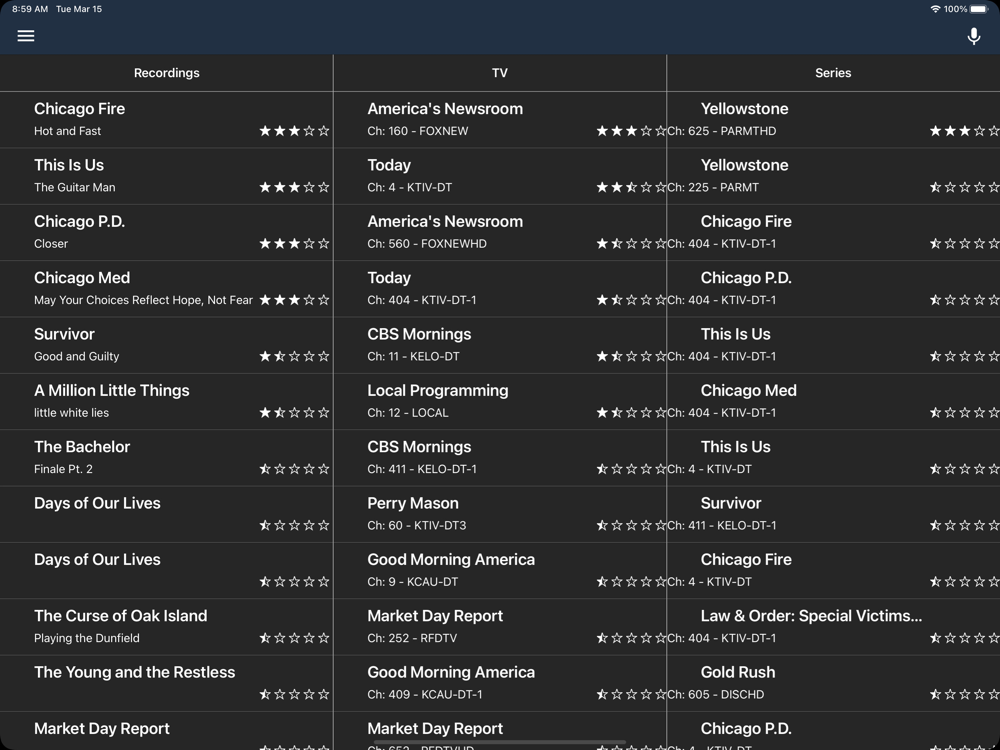The image size is (1000, 750).
Task: Open Yellowstone series on Ch: 625
Action: point(834,120)
